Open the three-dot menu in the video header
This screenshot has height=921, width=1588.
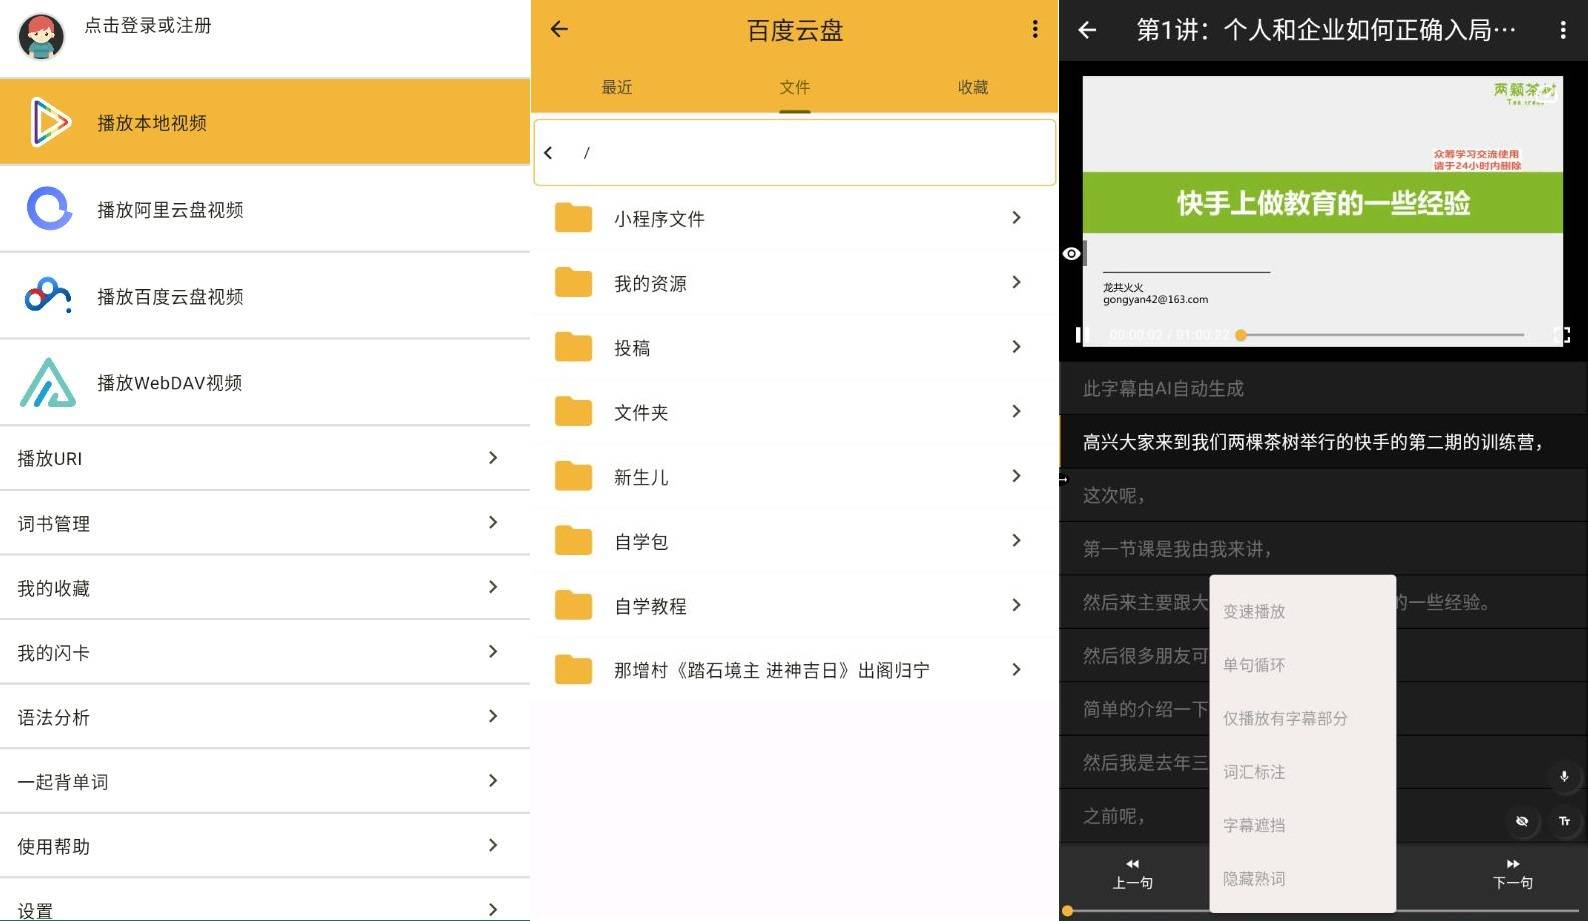pyautogui.click(x=1562, y=30)
